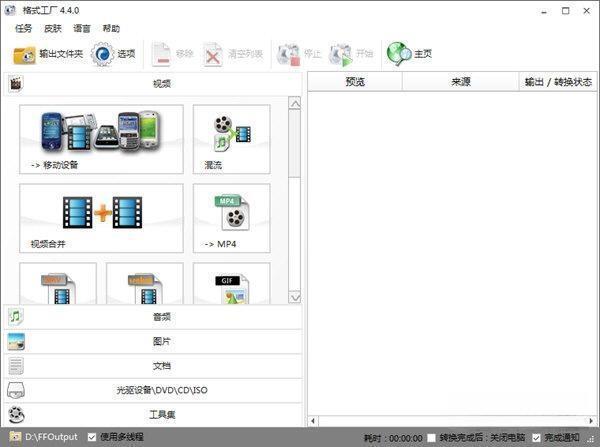Open the 皮肤 skin menu
Viewport: 600px width, 447px height.
click(x=53, y=28)
